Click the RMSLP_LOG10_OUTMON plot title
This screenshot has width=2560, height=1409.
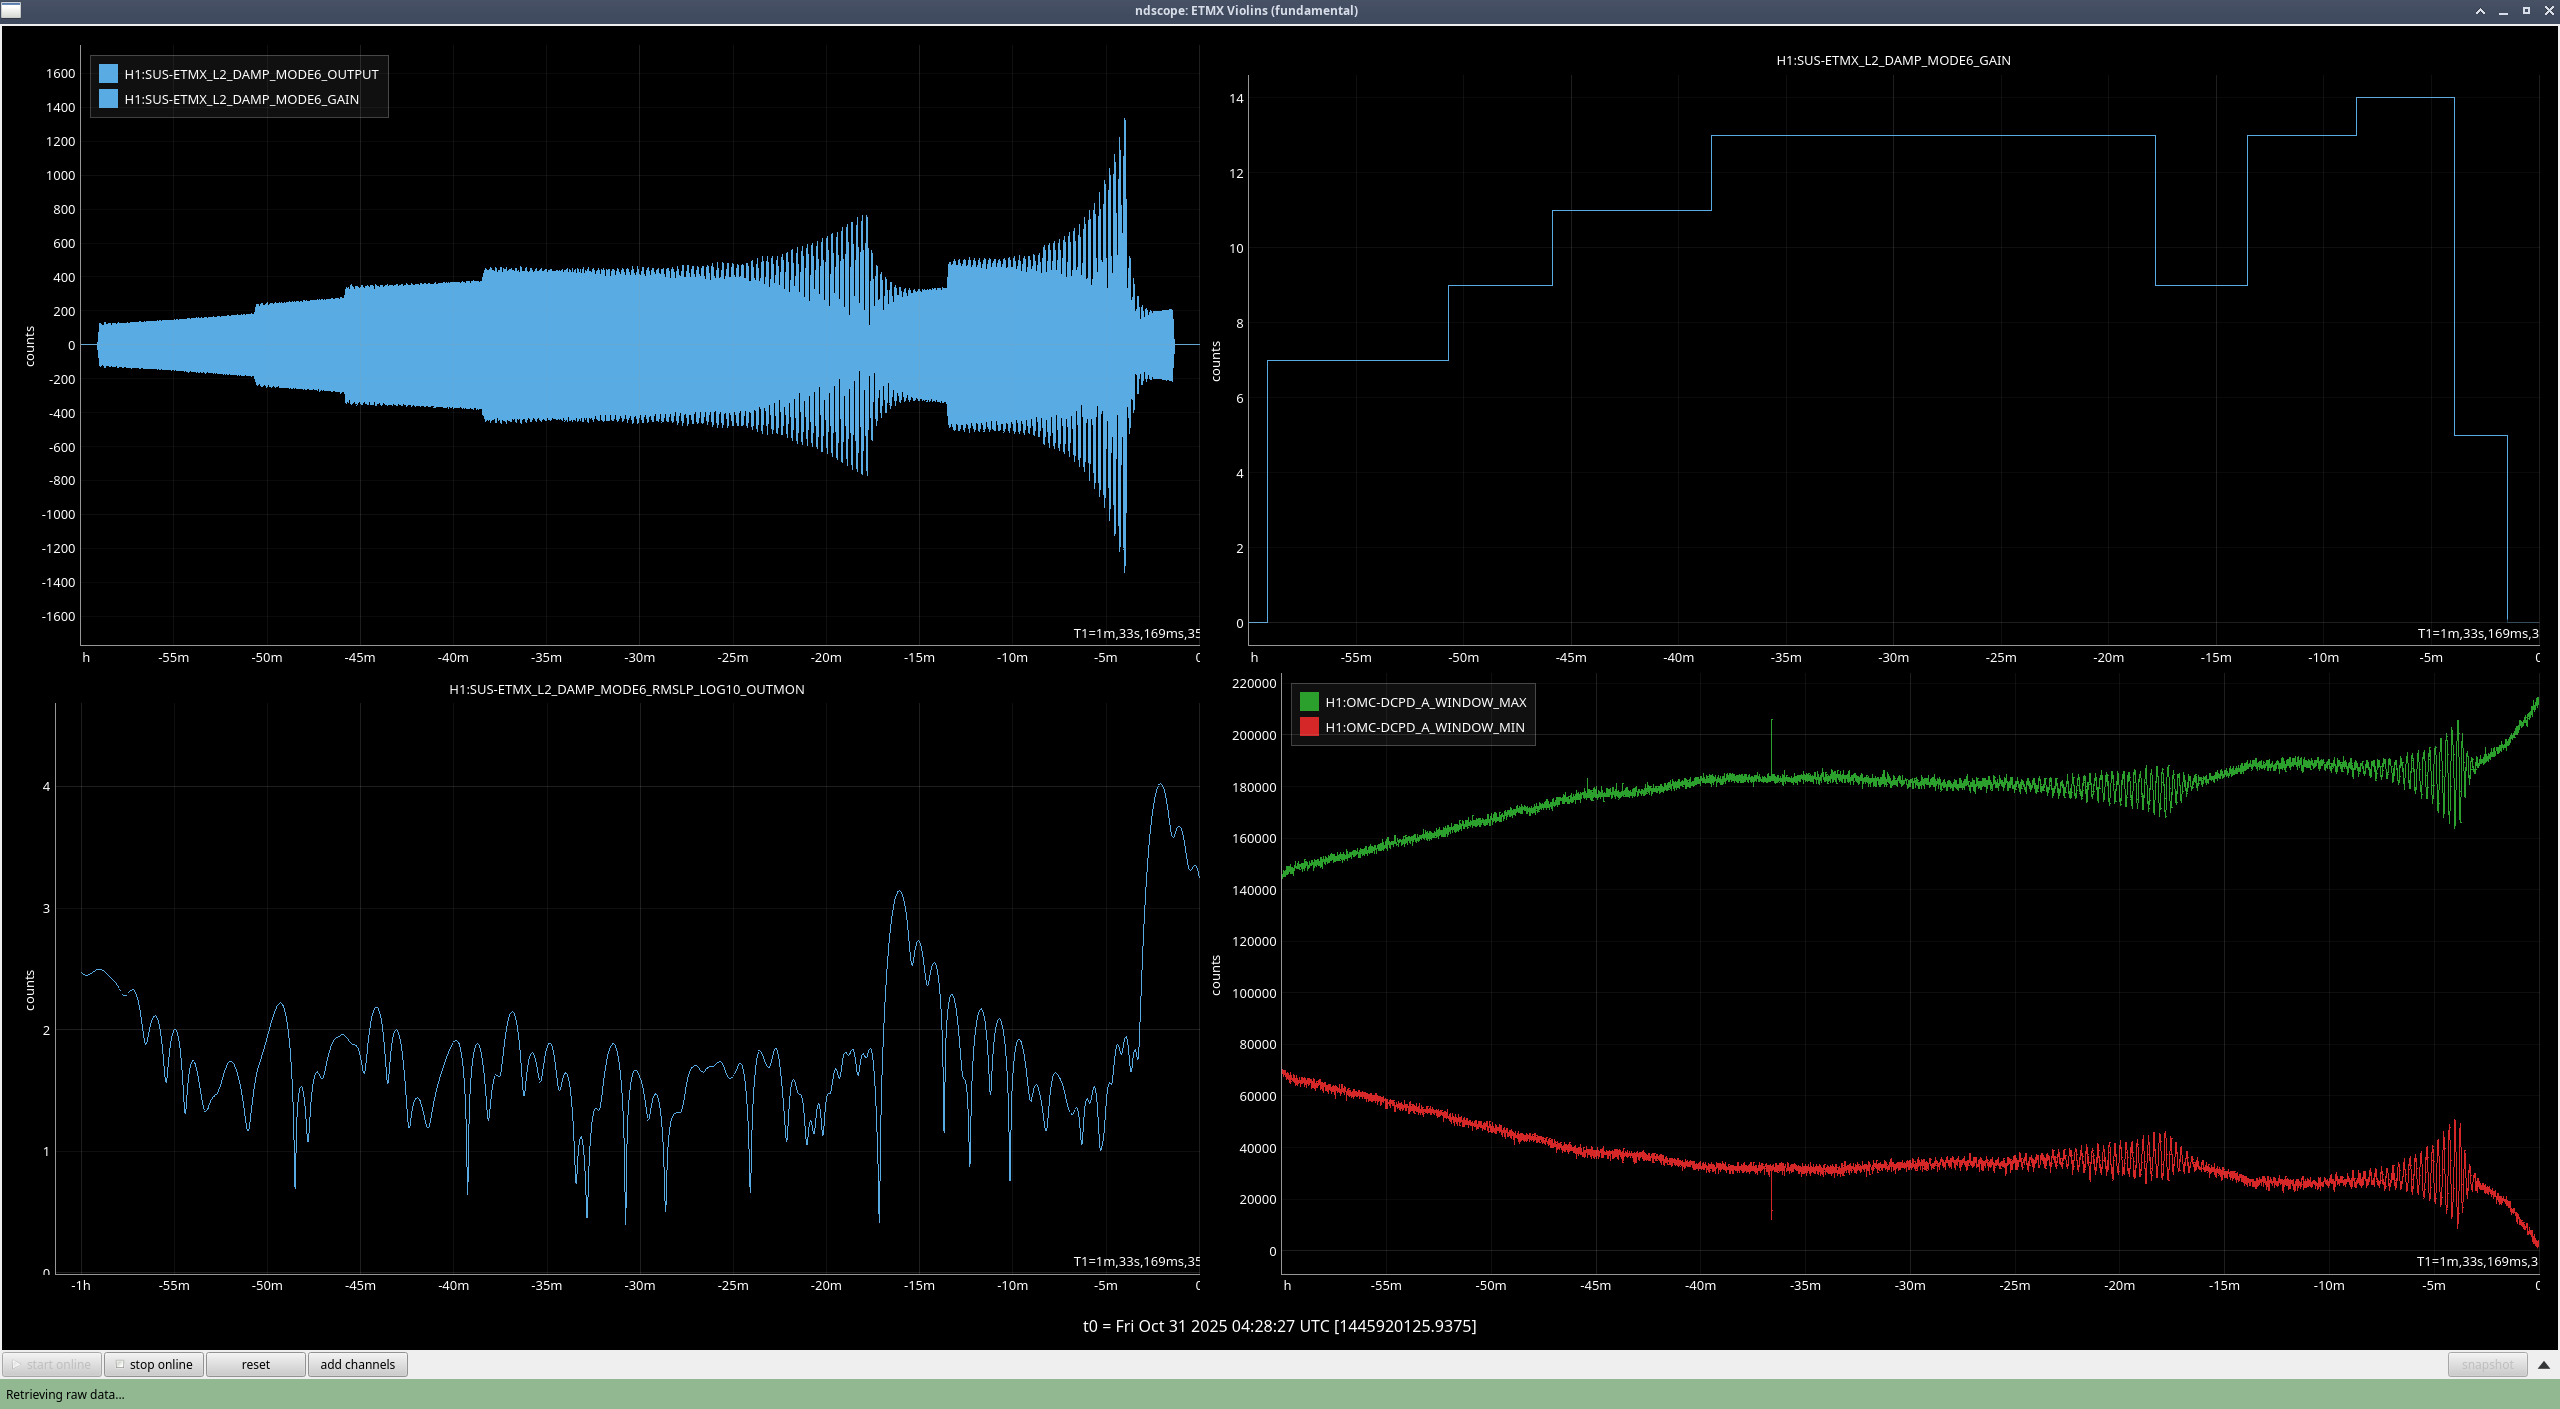[626, 689]
